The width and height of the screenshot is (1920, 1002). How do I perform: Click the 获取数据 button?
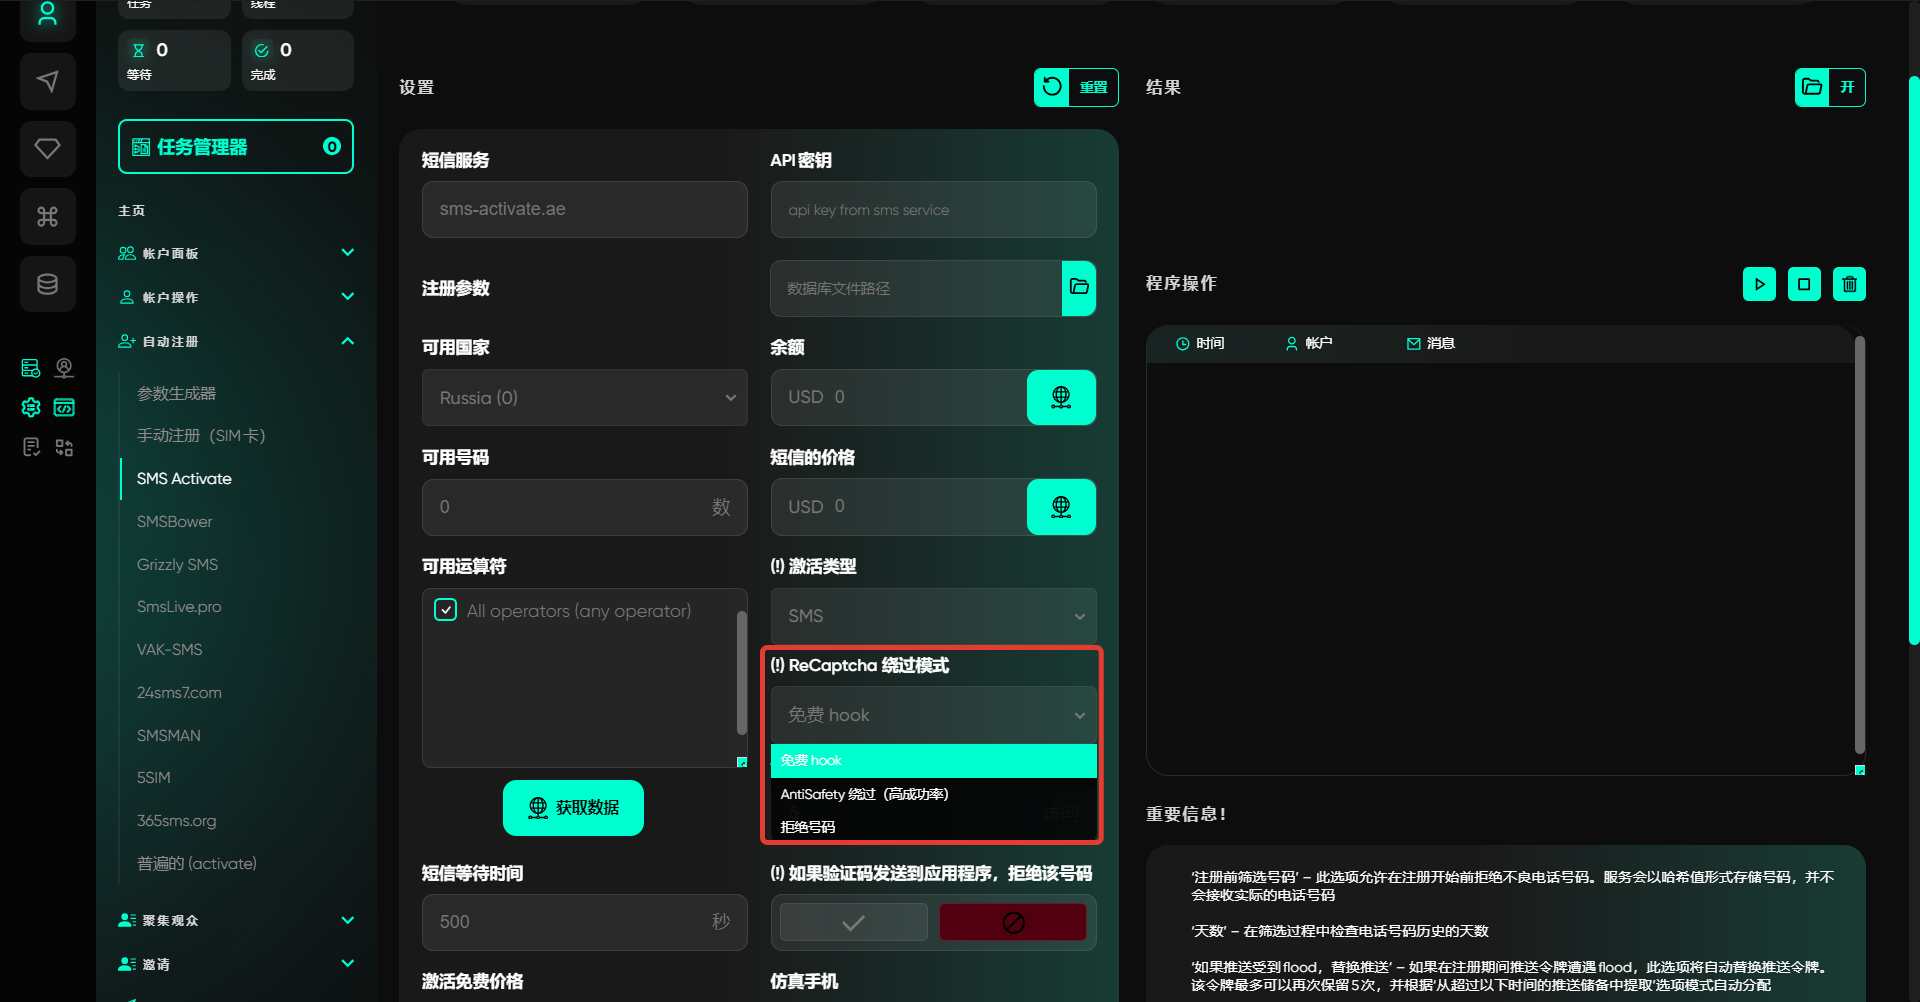coord(573,808)
